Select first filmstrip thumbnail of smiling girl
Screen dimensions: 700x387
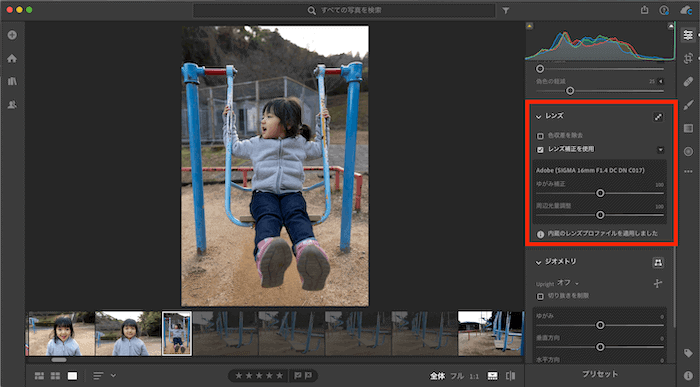(62, 333)
